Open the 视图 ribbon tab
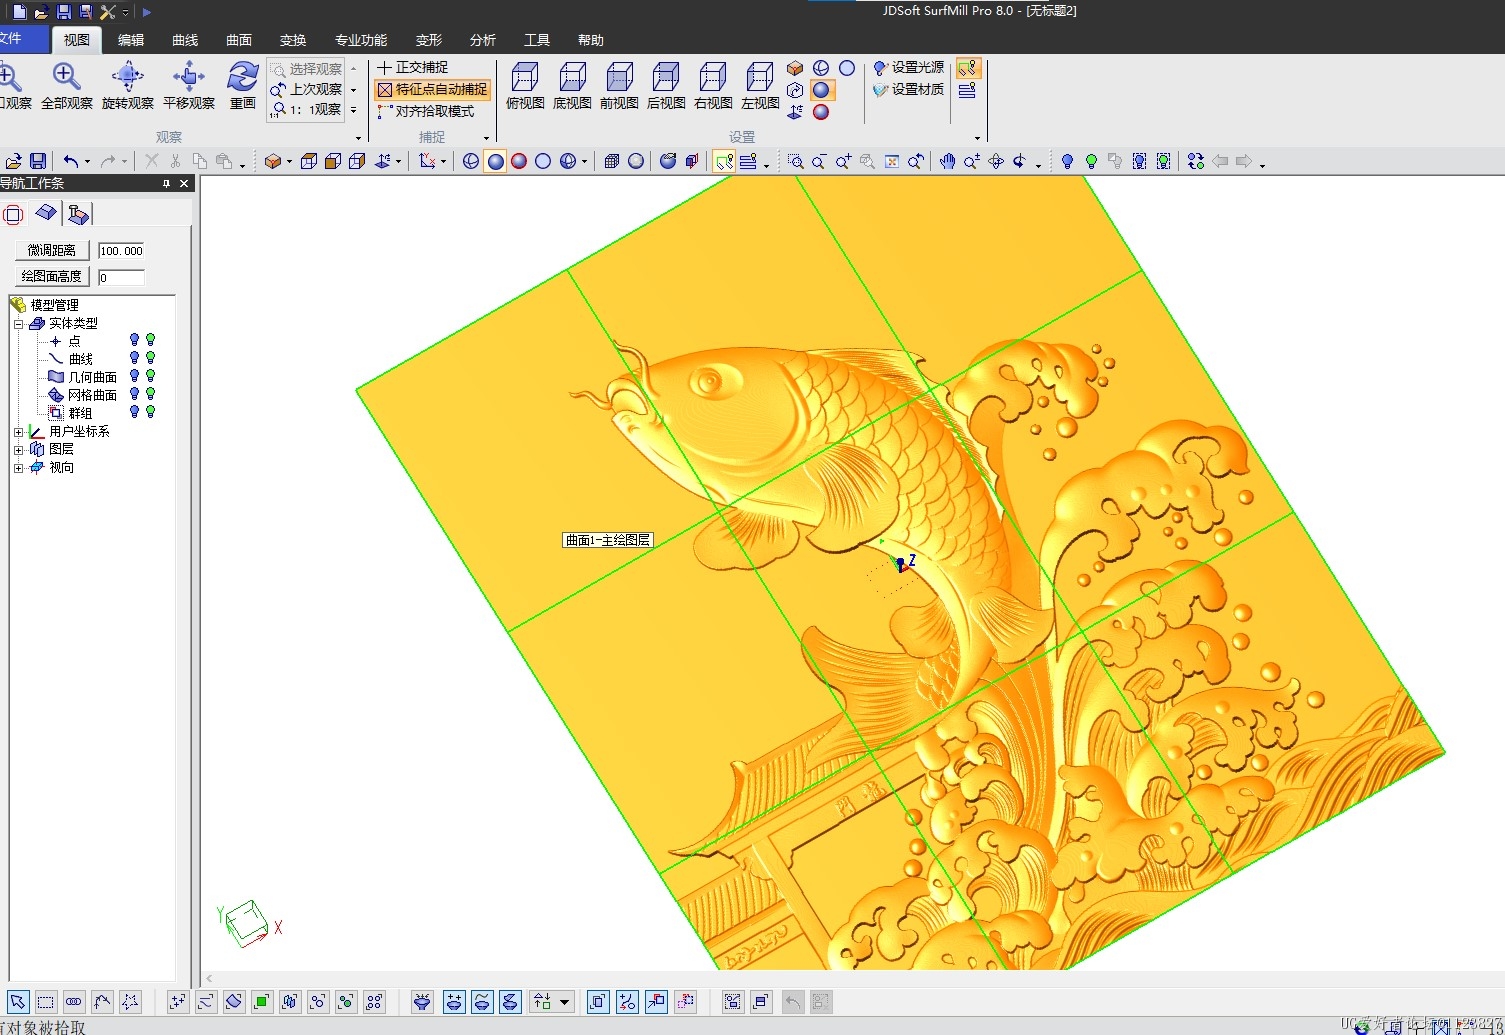Screen dimensions: 1505x1035 pyautogui.click(x=77, y=40)
